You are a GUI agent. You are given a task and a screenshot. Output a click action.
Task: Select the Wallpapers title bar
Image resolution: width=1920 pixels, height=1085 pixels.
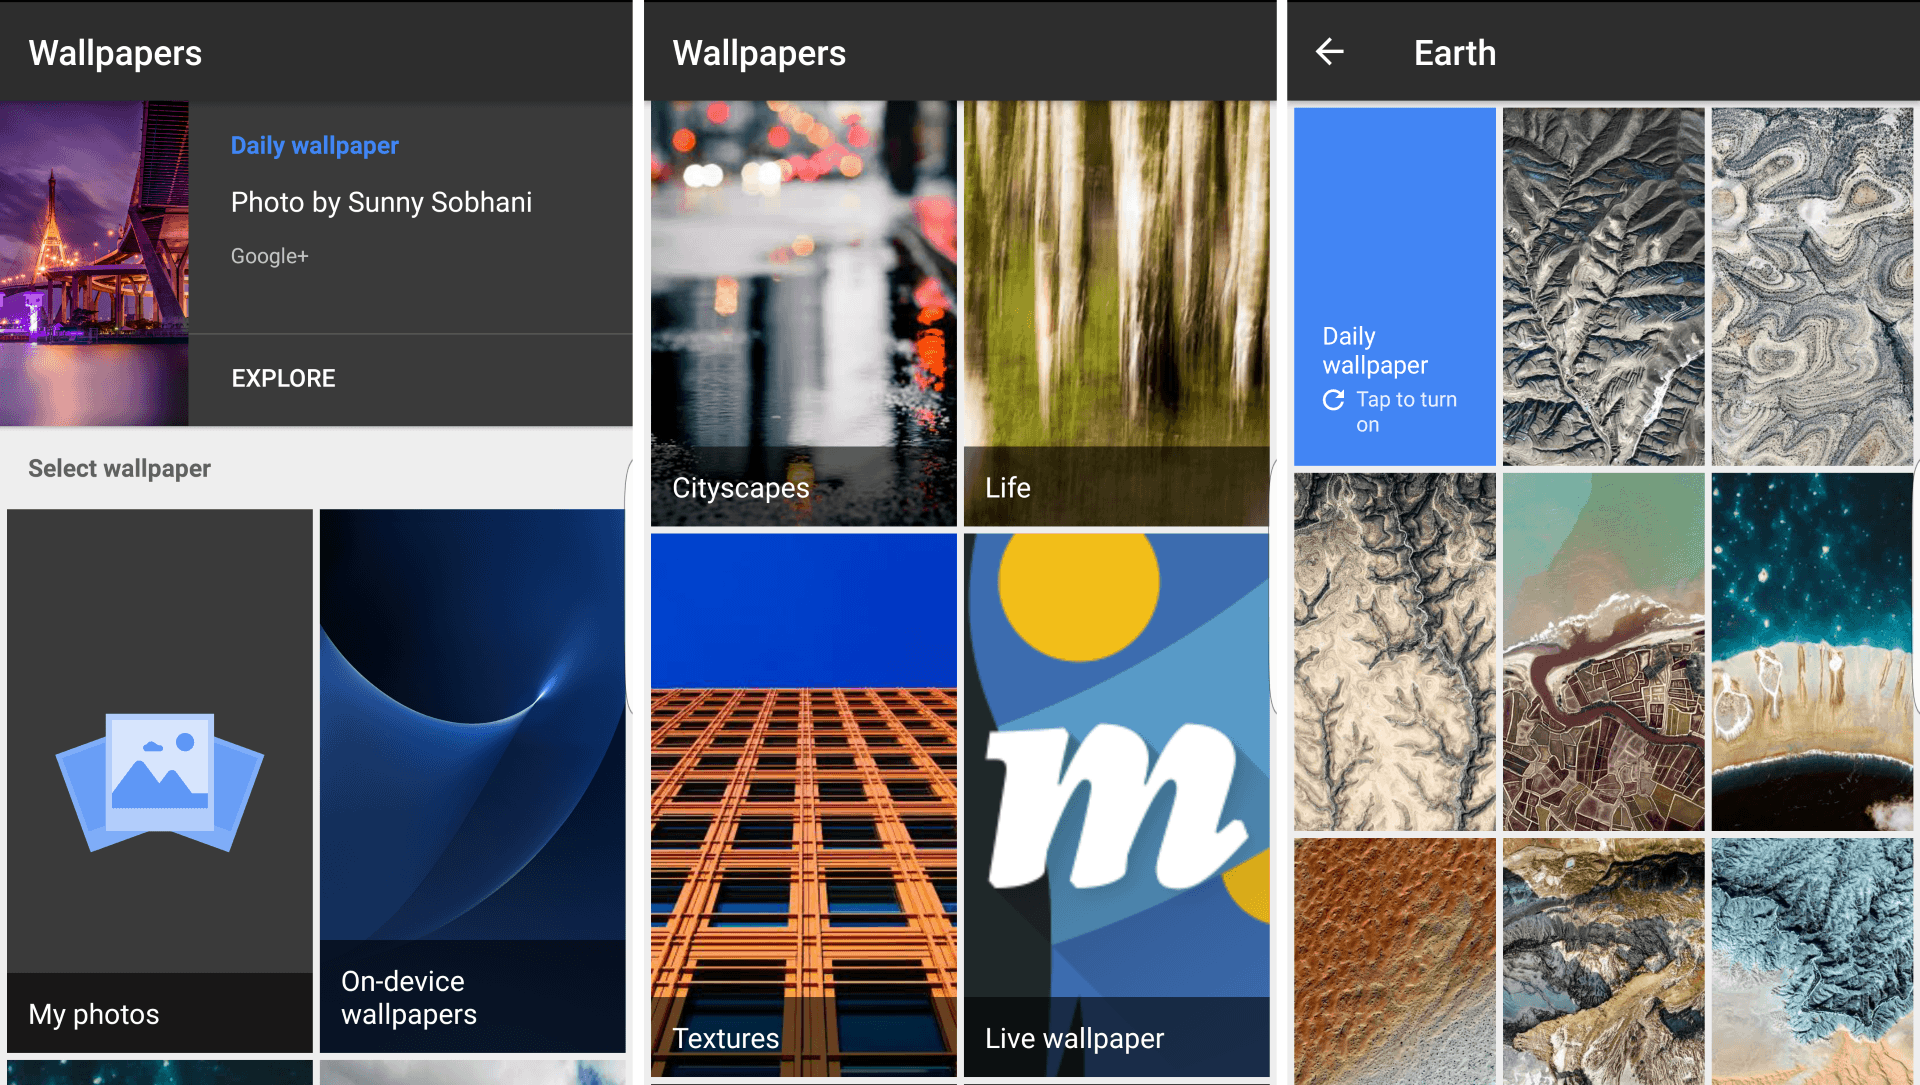pyautogui.click(x=115, y=52)
